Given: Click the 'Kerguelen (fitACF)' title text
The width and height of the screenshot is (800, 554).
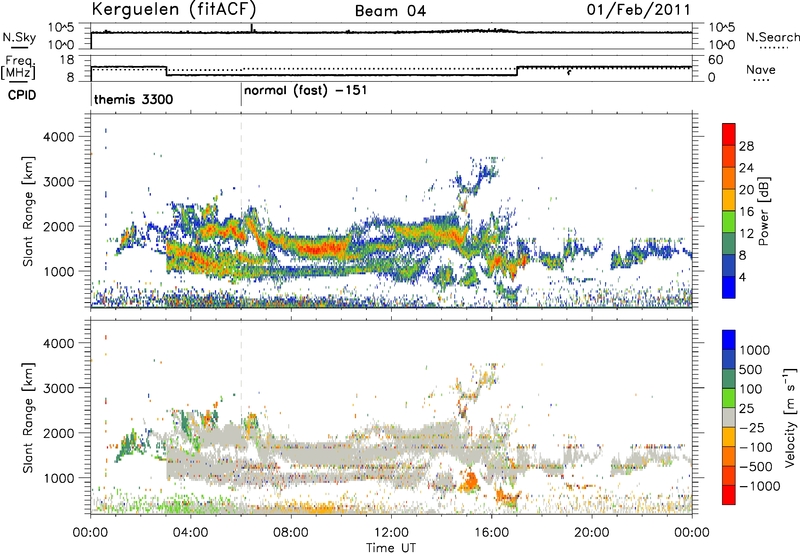Looking at the screenshot, I should (x=174, y=10).
